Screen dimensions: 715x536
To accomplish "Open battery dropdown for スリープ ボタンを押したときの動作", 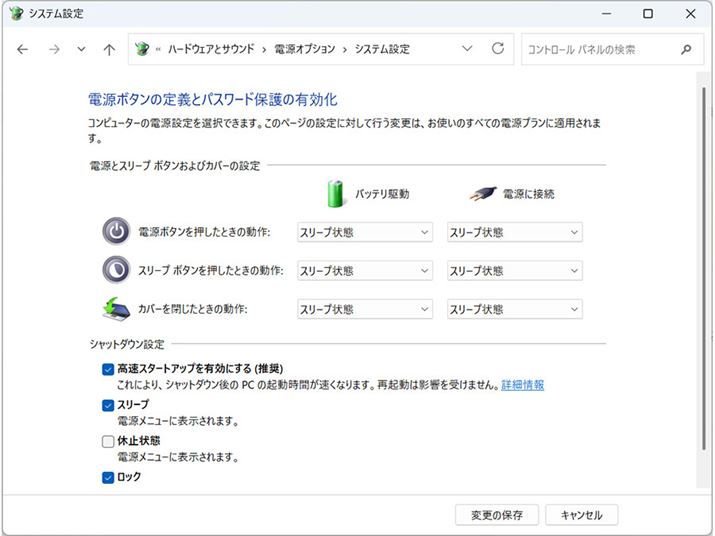I will [365, 271].
